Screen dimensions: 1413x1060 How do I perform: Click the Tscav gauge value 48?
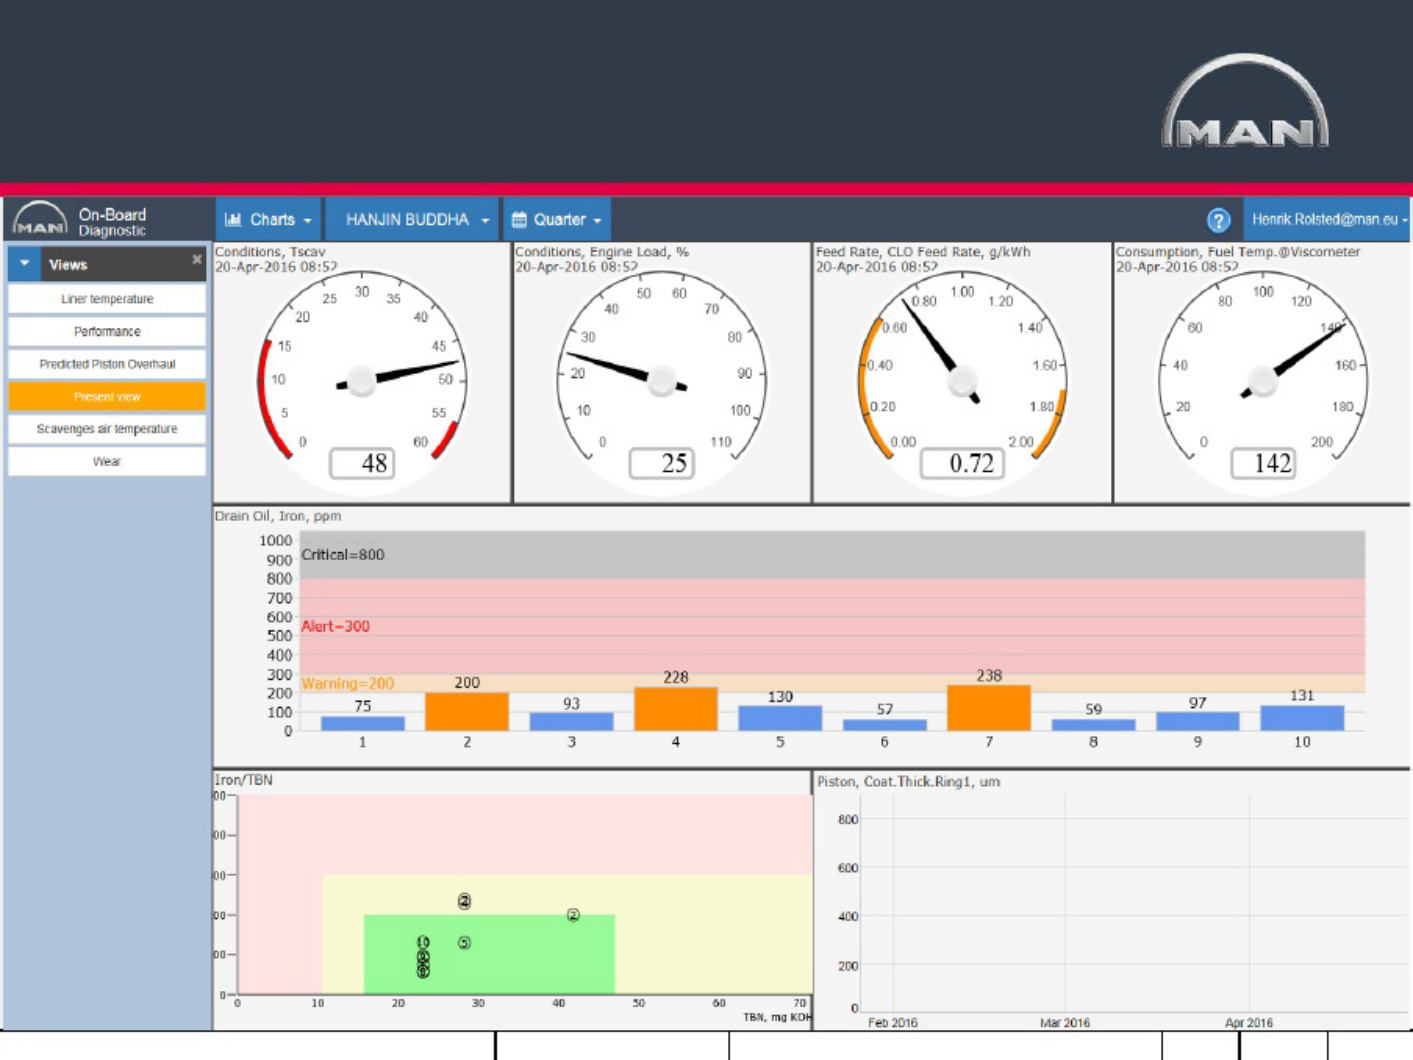[362, 463]
